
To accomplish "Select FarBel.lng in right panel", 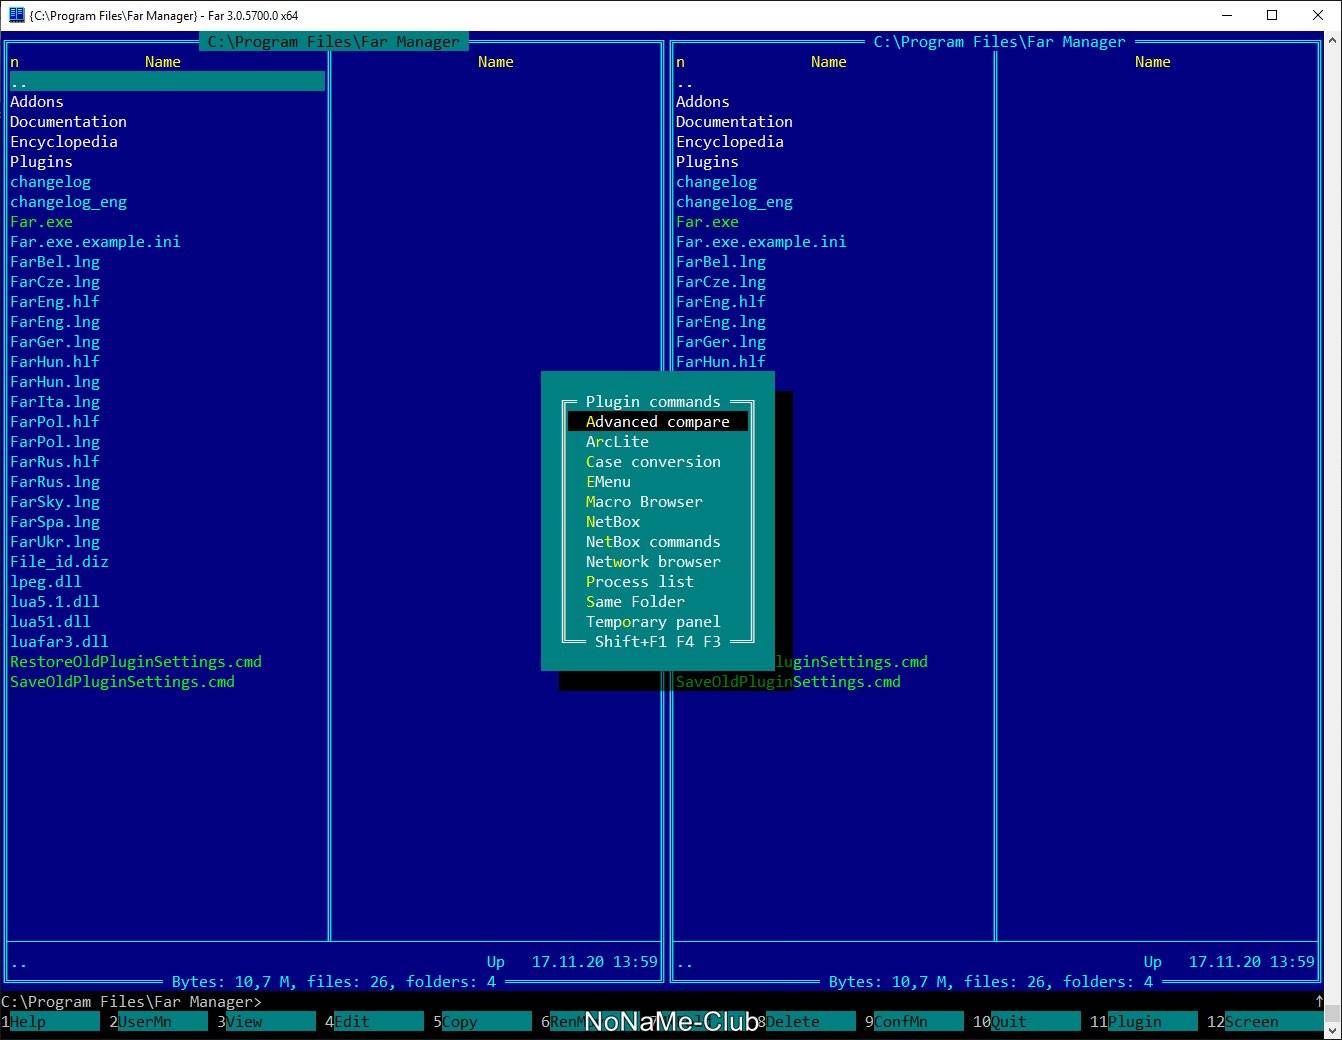I will 721,262.
